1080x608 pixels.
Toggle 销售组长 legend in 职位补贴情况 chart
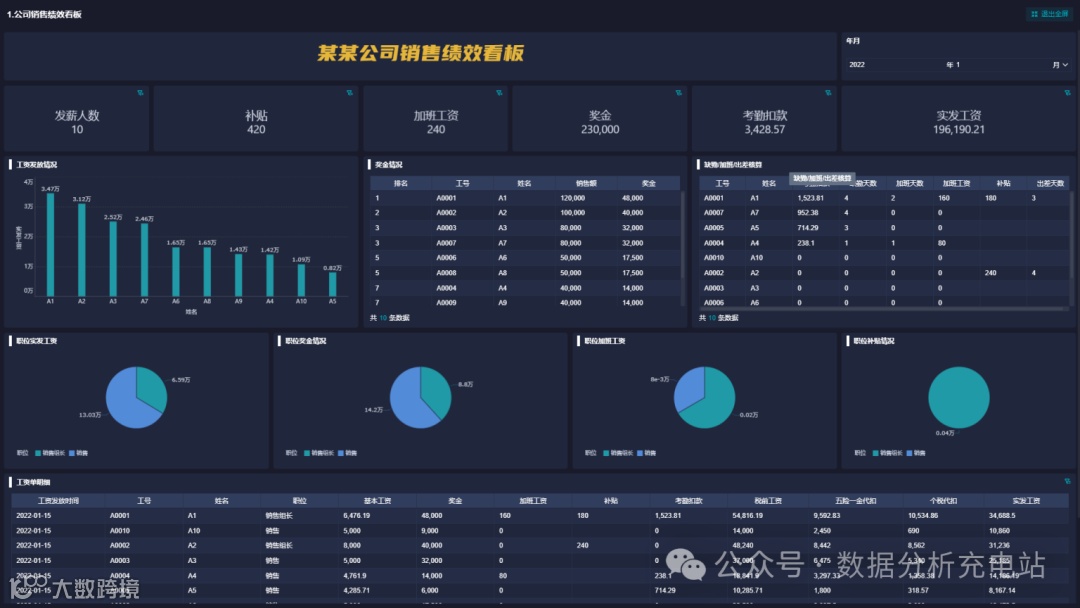887,453
